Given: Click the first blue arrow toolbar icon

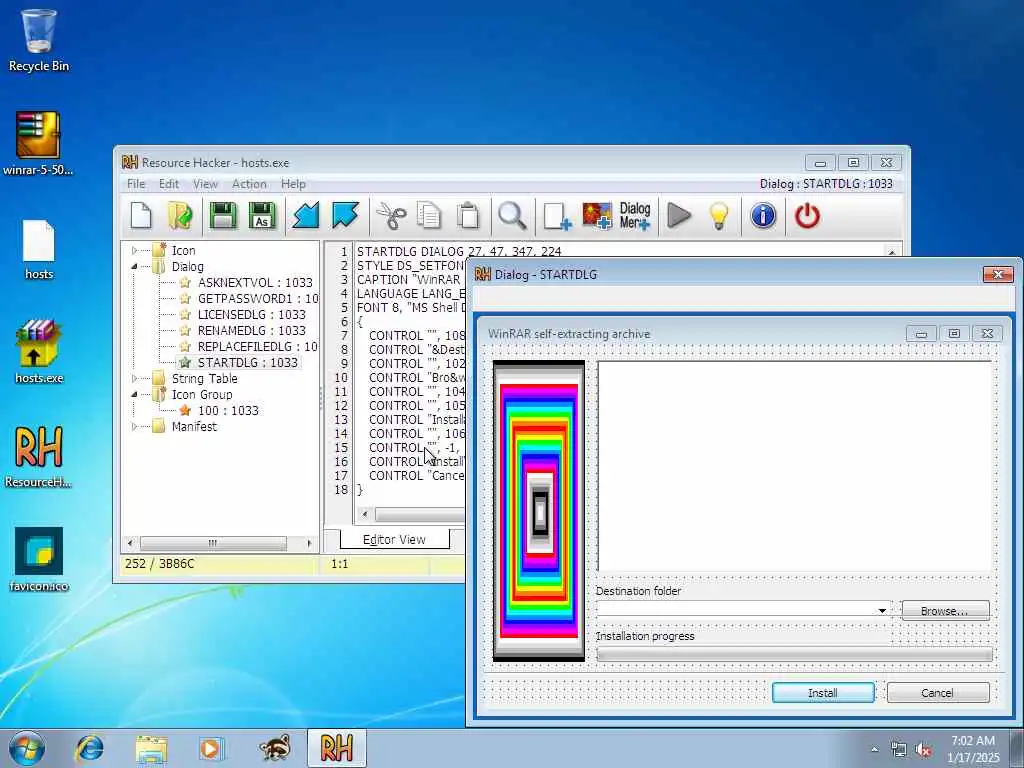Looking at the screenshot, I should tap(306, 216).
